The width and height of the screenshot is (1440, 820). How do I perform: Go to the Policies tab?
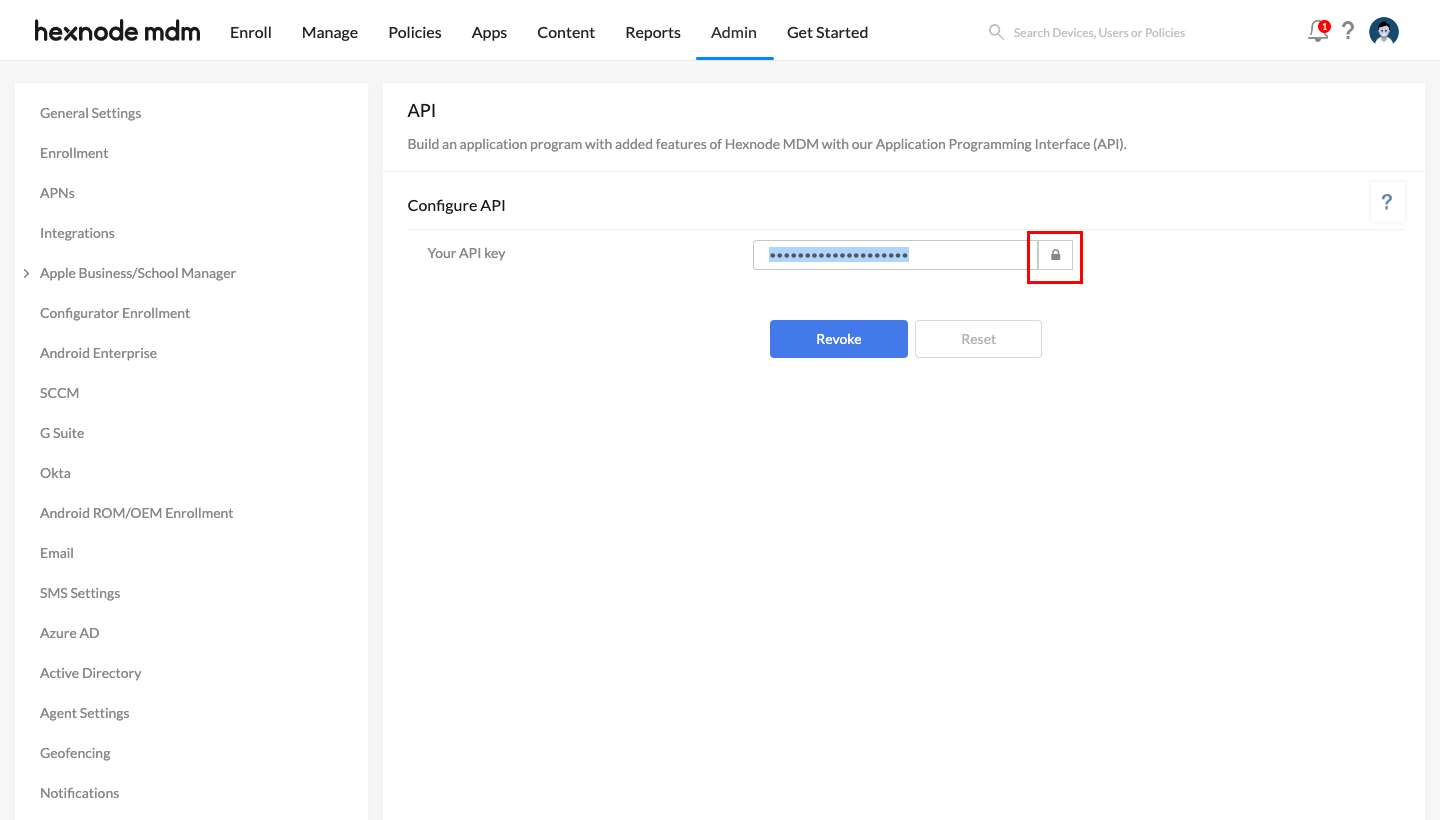coord(415,32)
